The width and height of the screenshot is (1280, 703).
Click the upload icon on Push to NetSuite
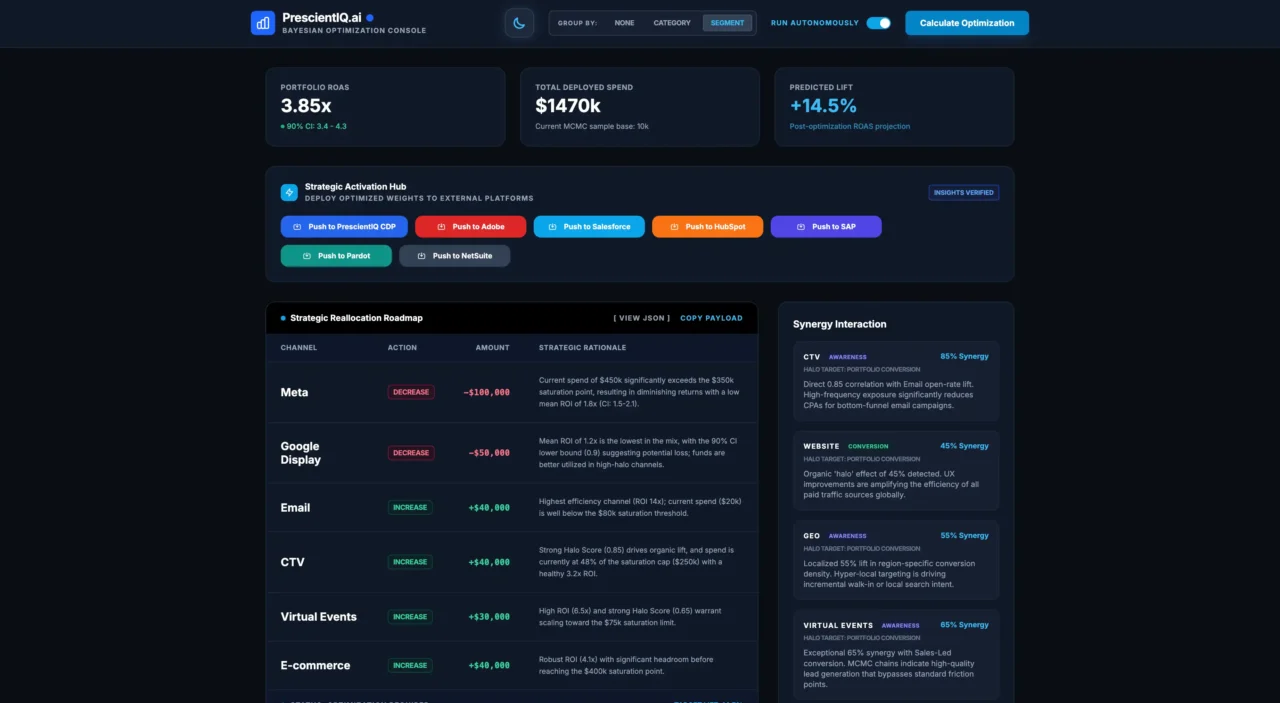(421, 256)
